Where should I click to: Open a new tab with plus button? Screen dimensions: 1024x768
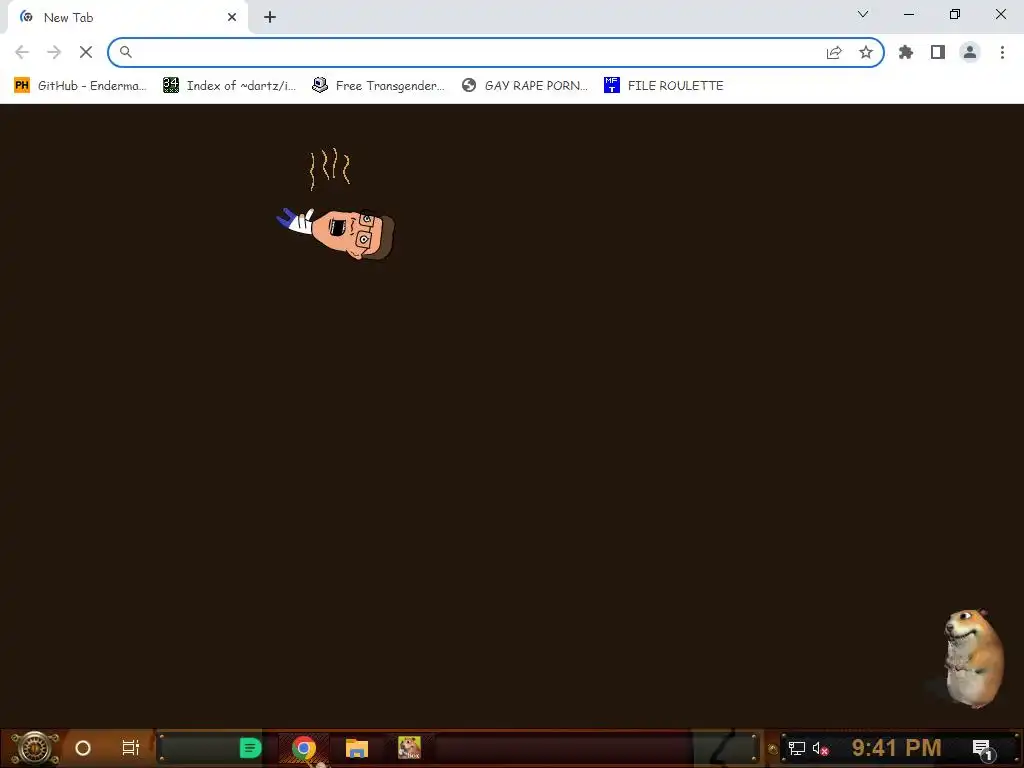point(270,18)
